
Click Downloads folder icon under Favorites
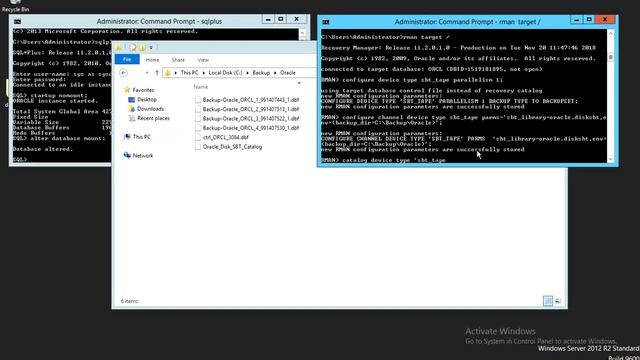[x=131, y=109]
